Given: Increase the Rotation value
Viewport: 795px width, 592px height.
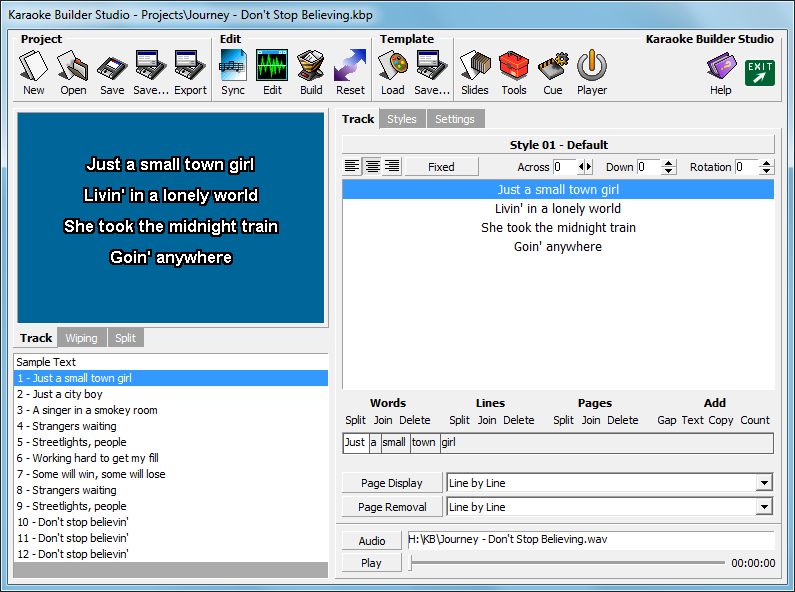Looking at the screenshot, I should tap(767, 163).
